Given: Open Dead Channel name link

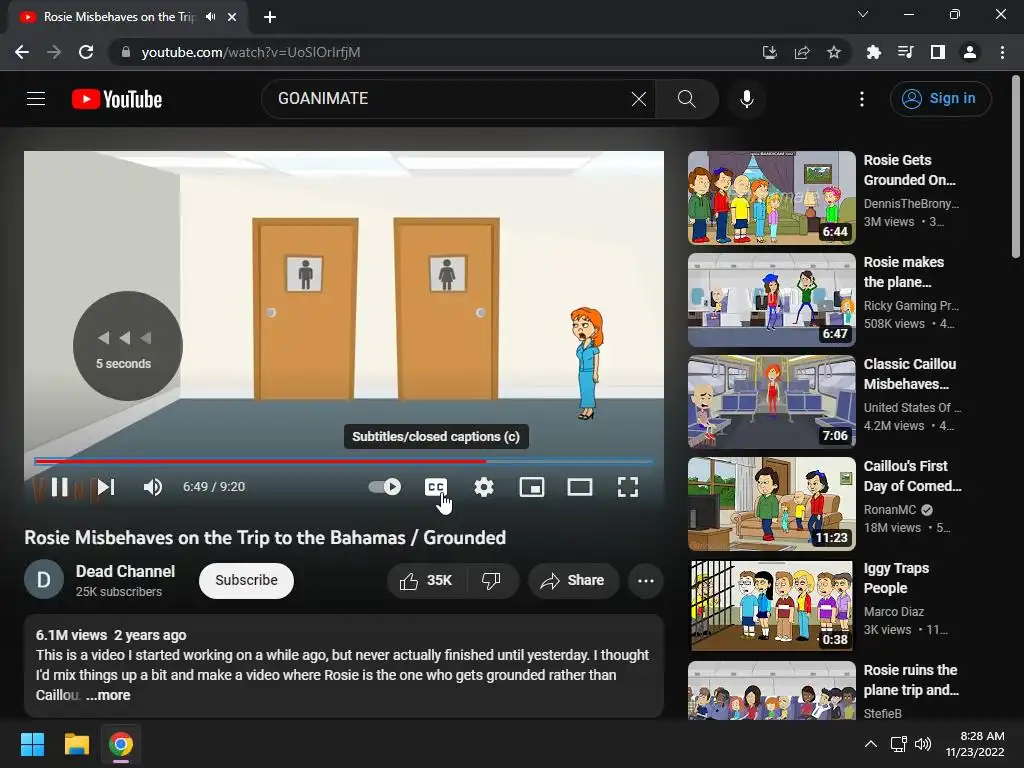Looking at the screenshot, I should point(125,571).
